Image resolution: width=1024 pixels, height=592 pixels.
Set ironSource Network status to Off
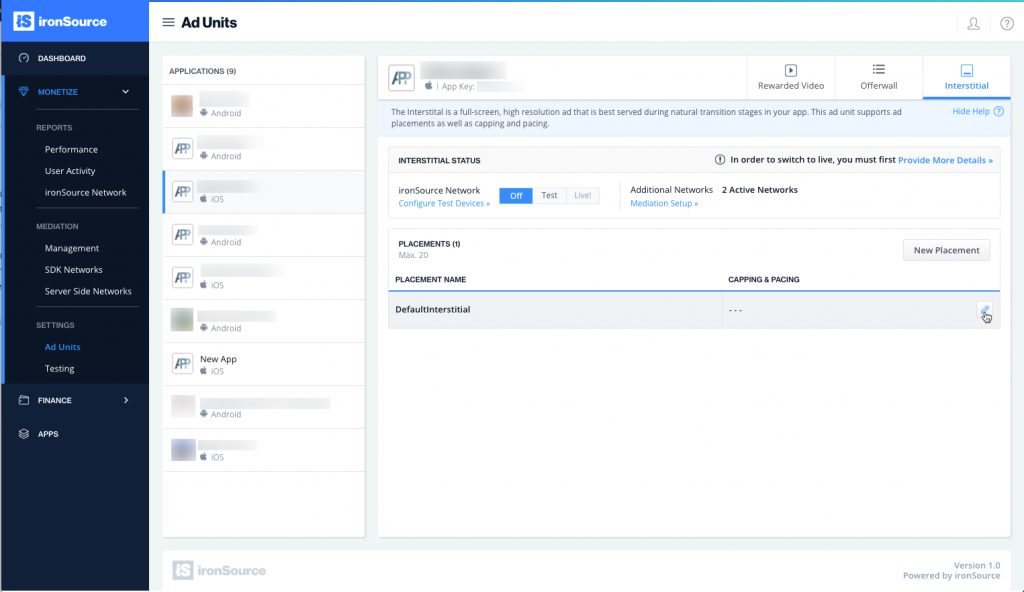(x=516, y=195)
